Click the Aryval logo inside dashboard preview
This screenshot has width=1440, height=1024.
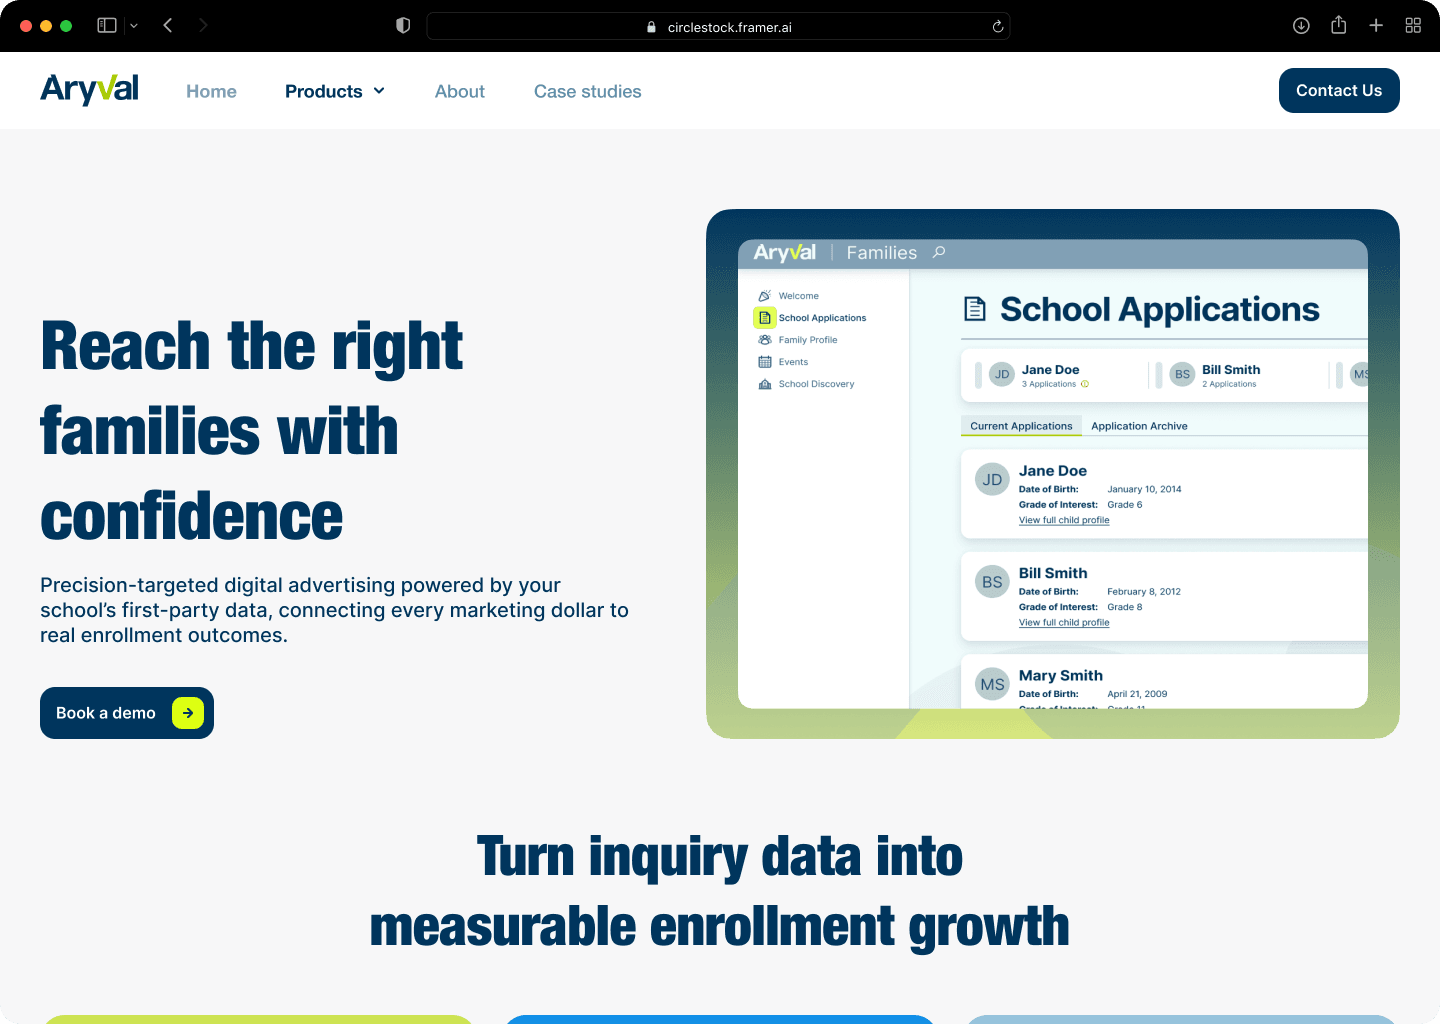click(x=785, y=253)
